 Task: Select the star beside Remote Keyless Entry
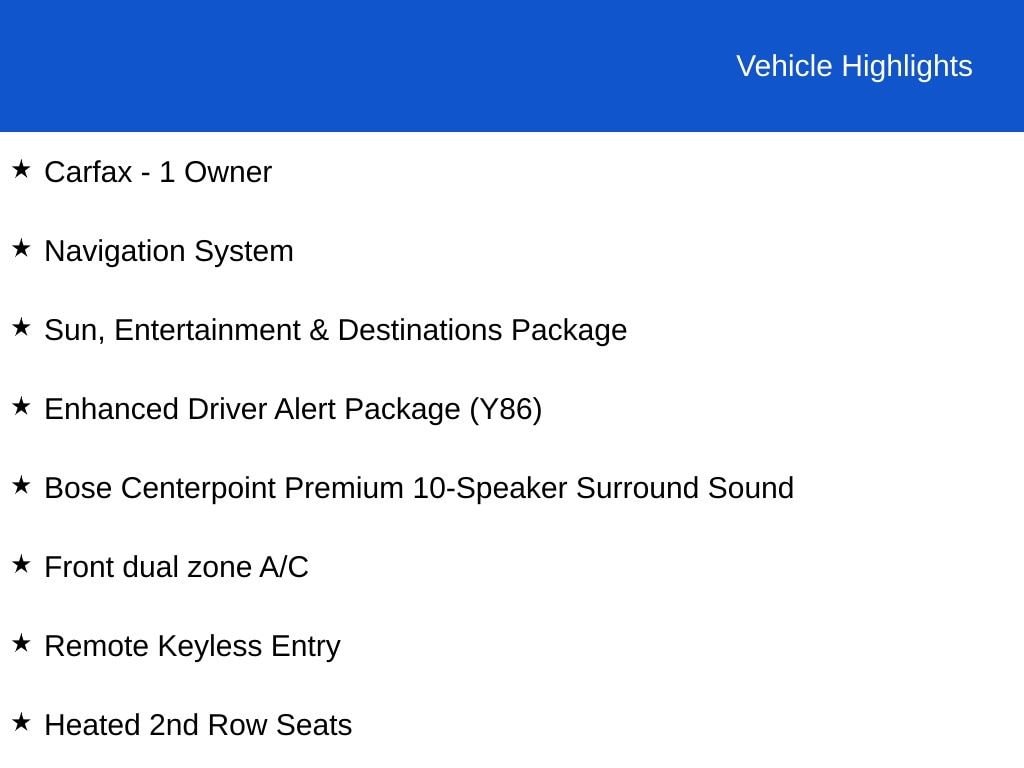coord(21,643)
